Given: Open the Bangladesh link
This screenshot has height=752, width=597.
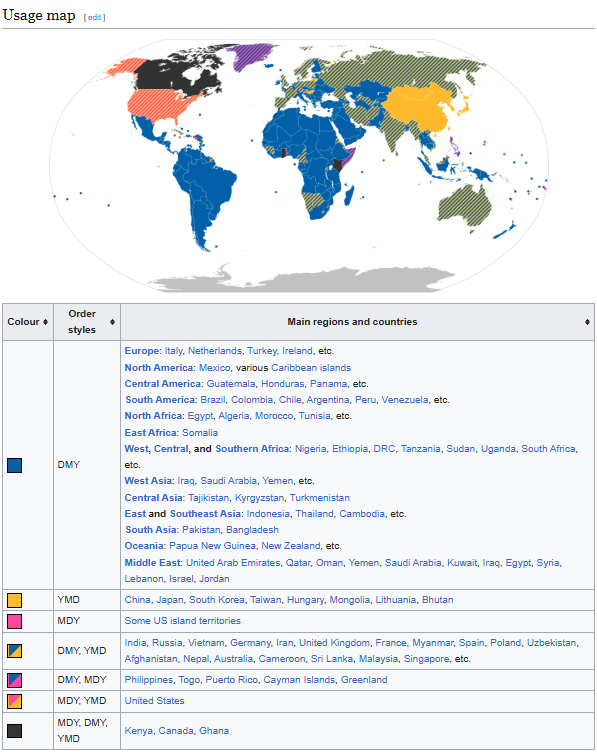Looking at the screenshot, I should (x=252, y=529).
